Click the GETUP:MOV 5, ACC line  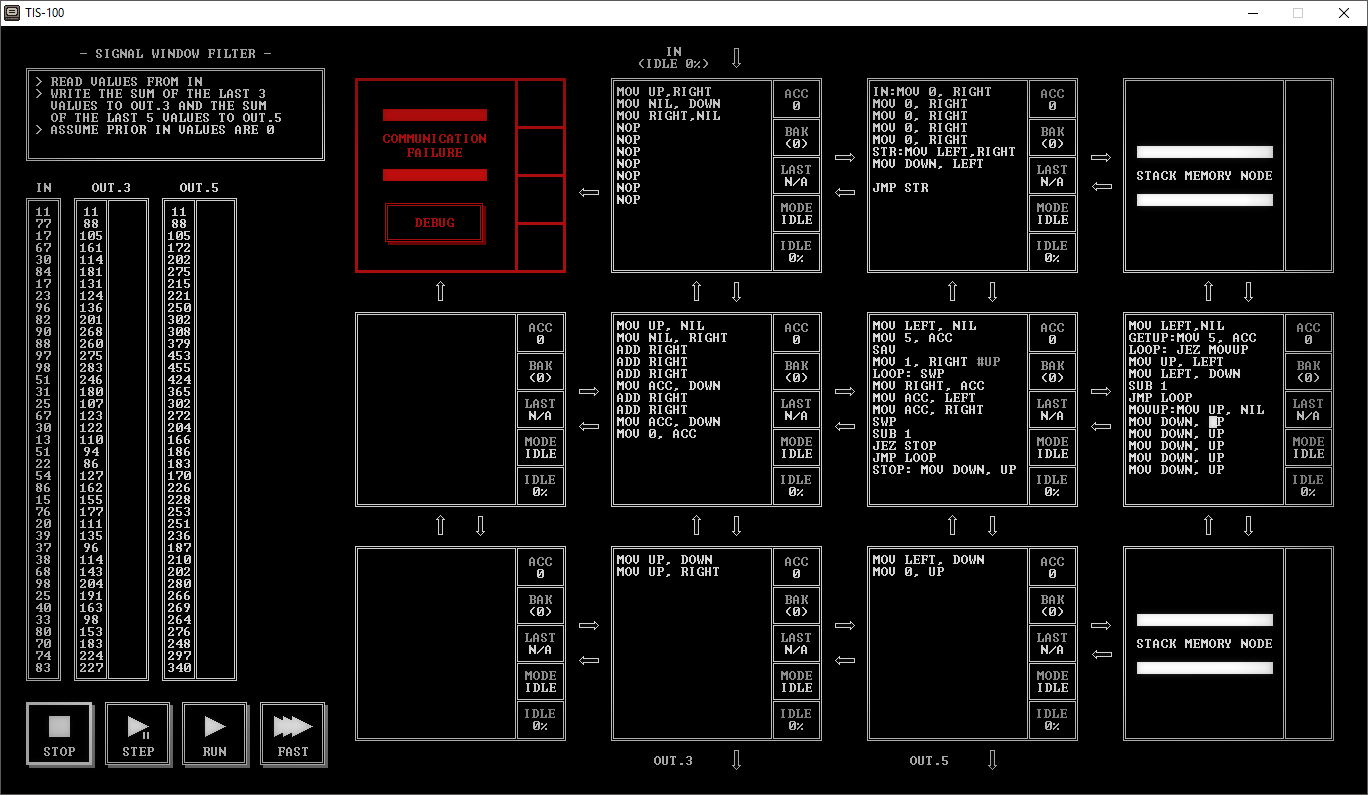click(x=1194, y=338)
